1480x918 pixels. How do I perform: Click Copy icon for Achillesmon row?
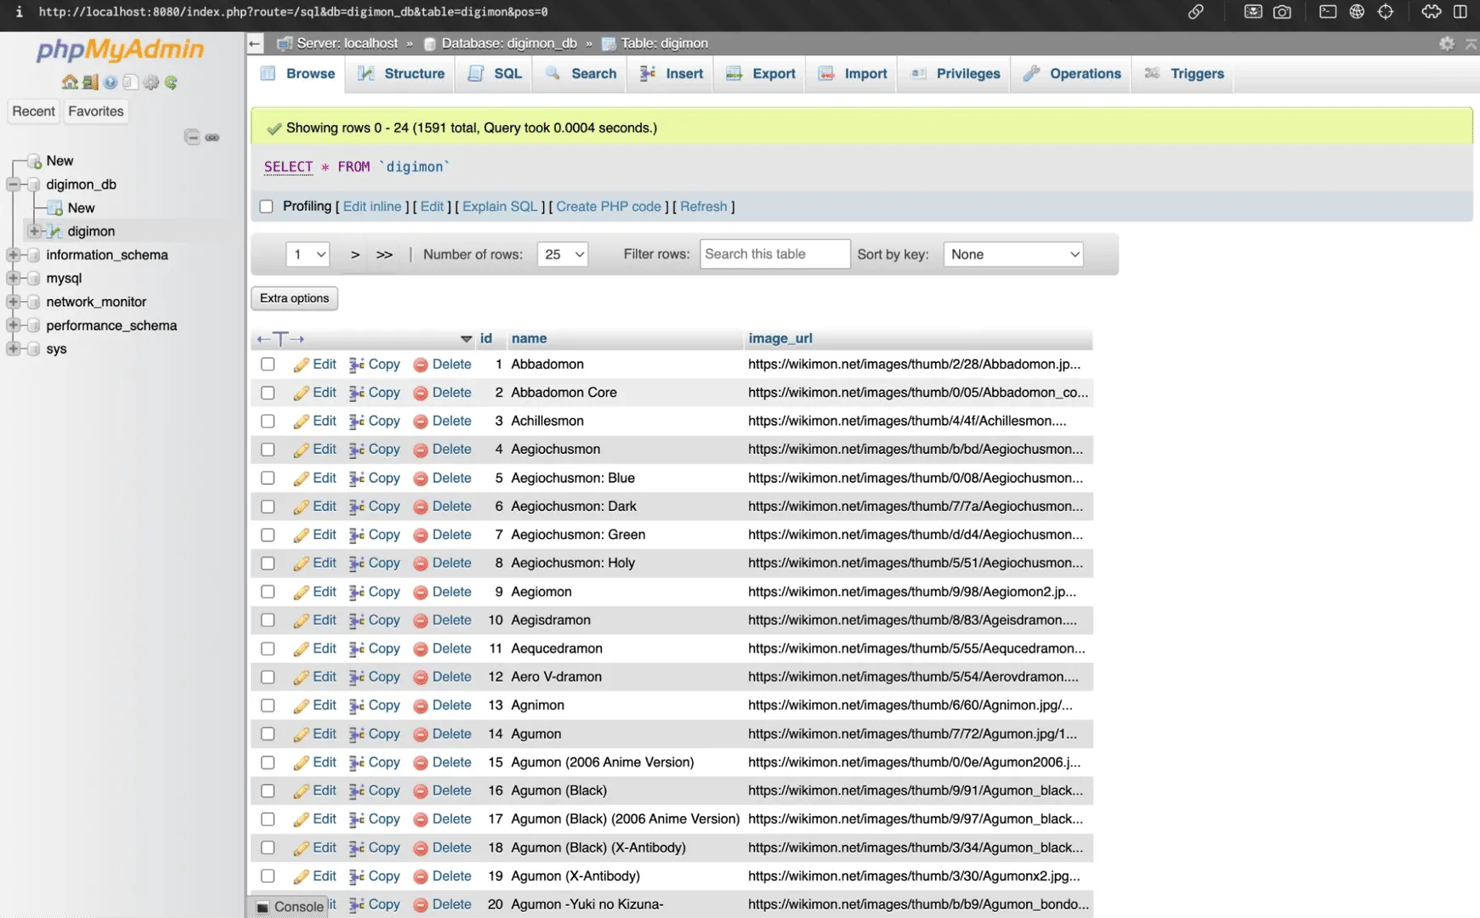356,422
